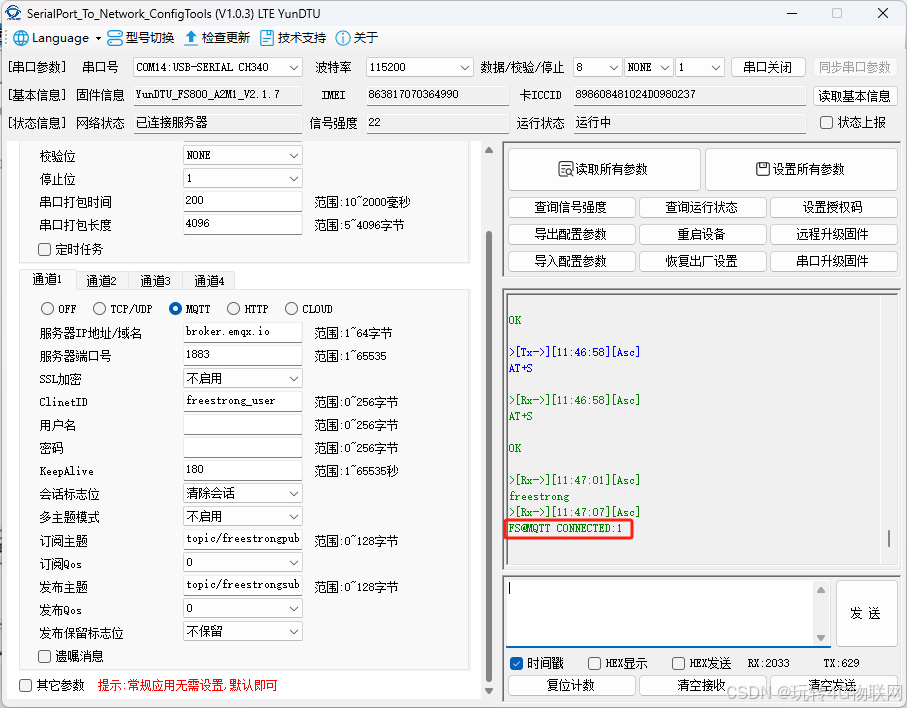Switch to the 通道2 tab
The image size is (907, 708).
click(x=101, y=281)
